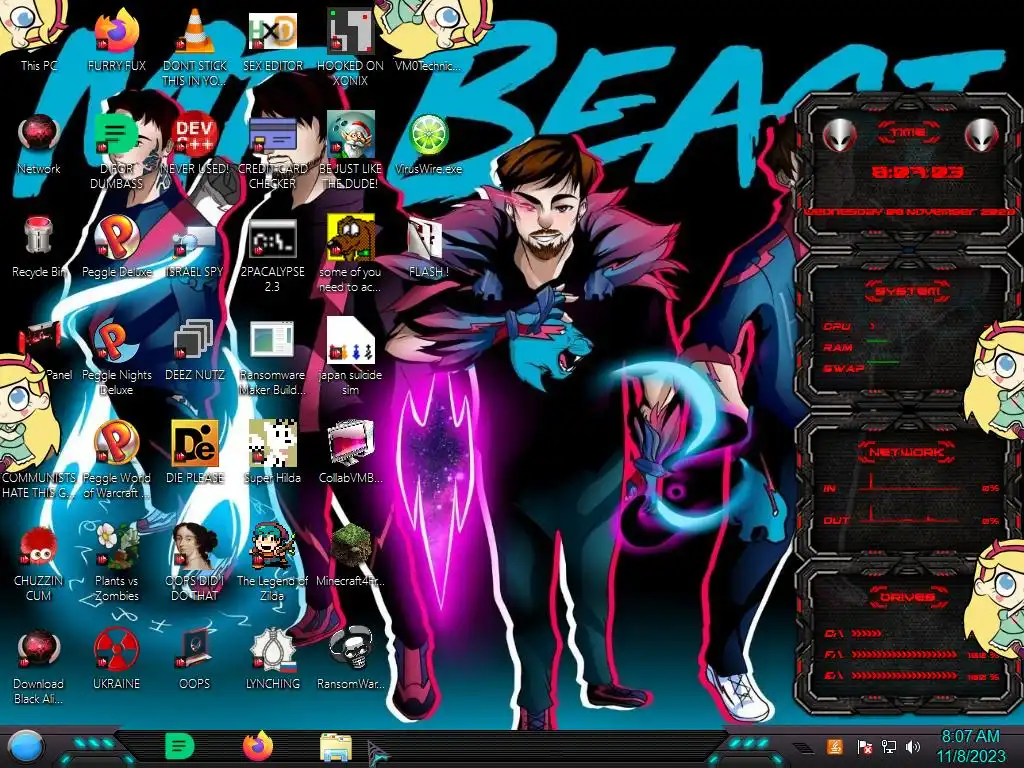Click the left alien head widget icon
The image size is (1024, 768).
point(839,135)
